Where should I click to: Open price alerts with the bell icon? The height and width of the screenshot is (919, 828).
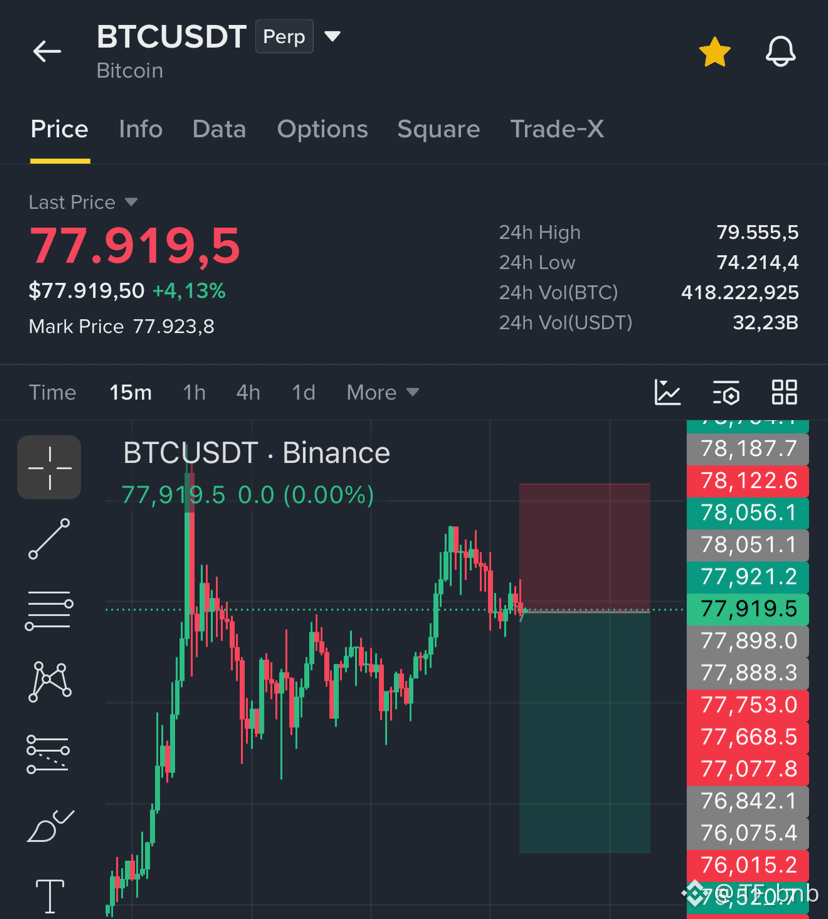pos(781,51)
